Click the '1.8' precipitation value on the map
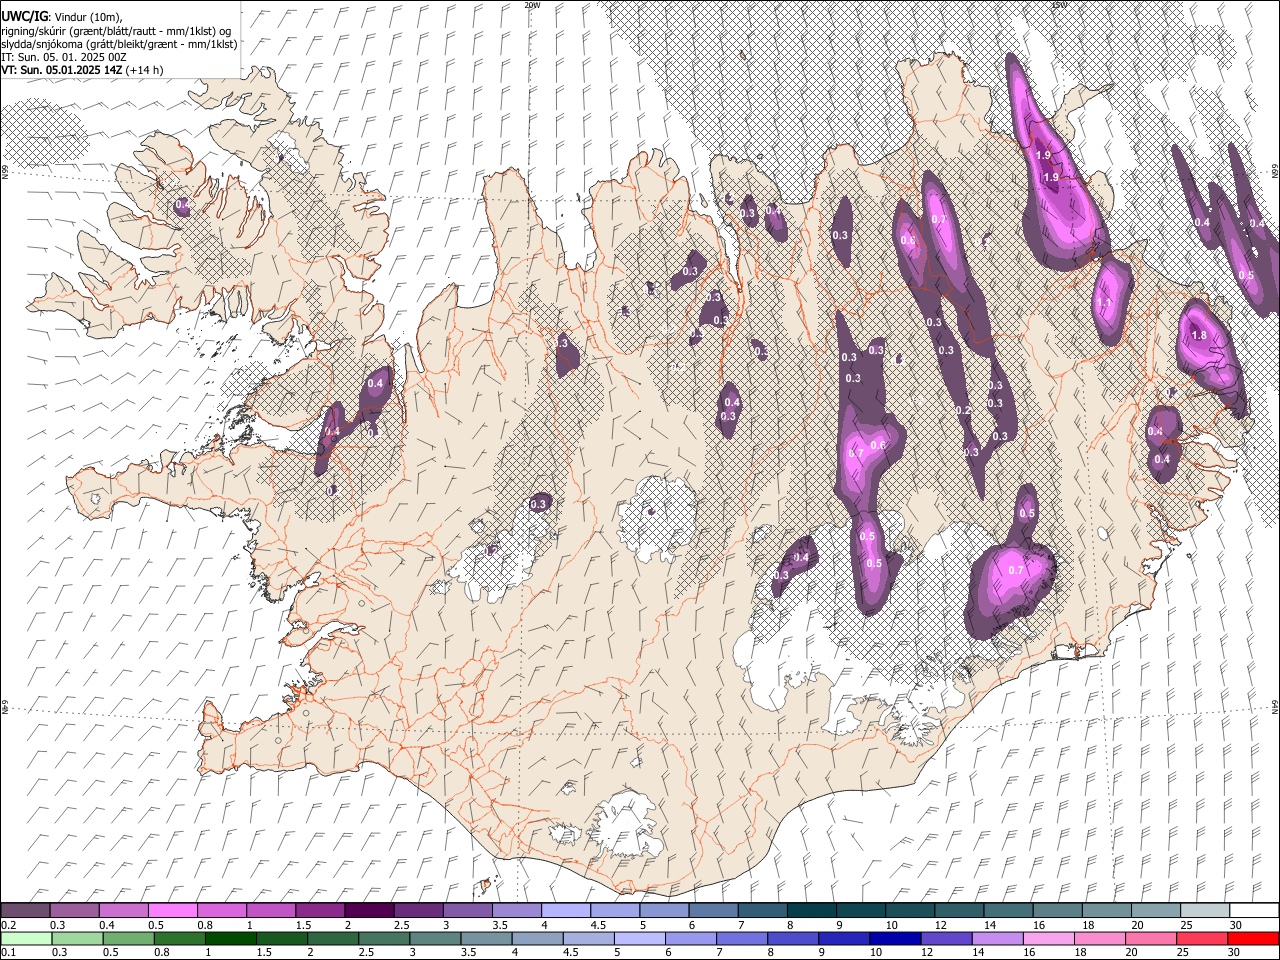This screenshot has width=1280, height=960. coord(1200,336)
